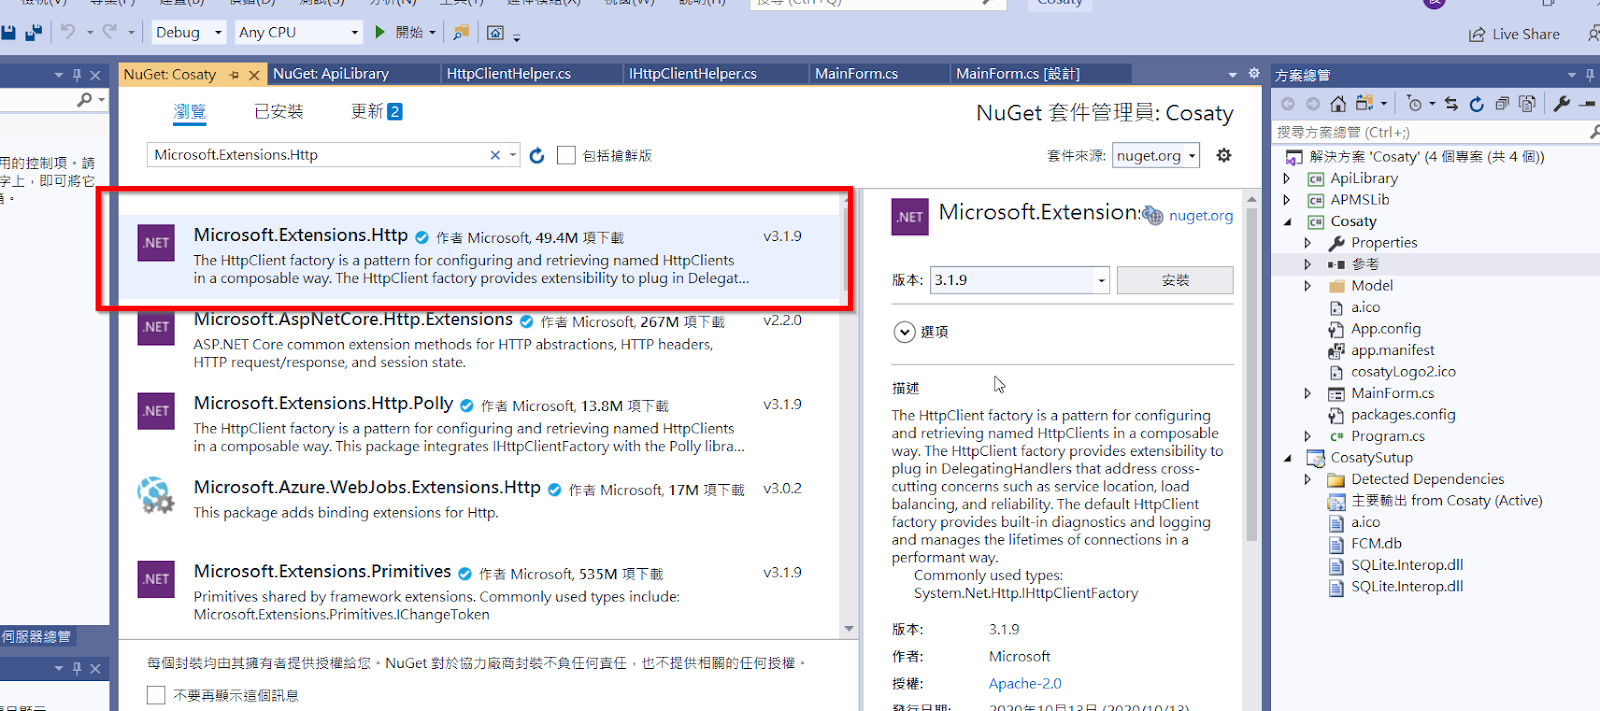Click the refresh icon next to the search box
The image size is (1600, 711).
coord(537,155)
